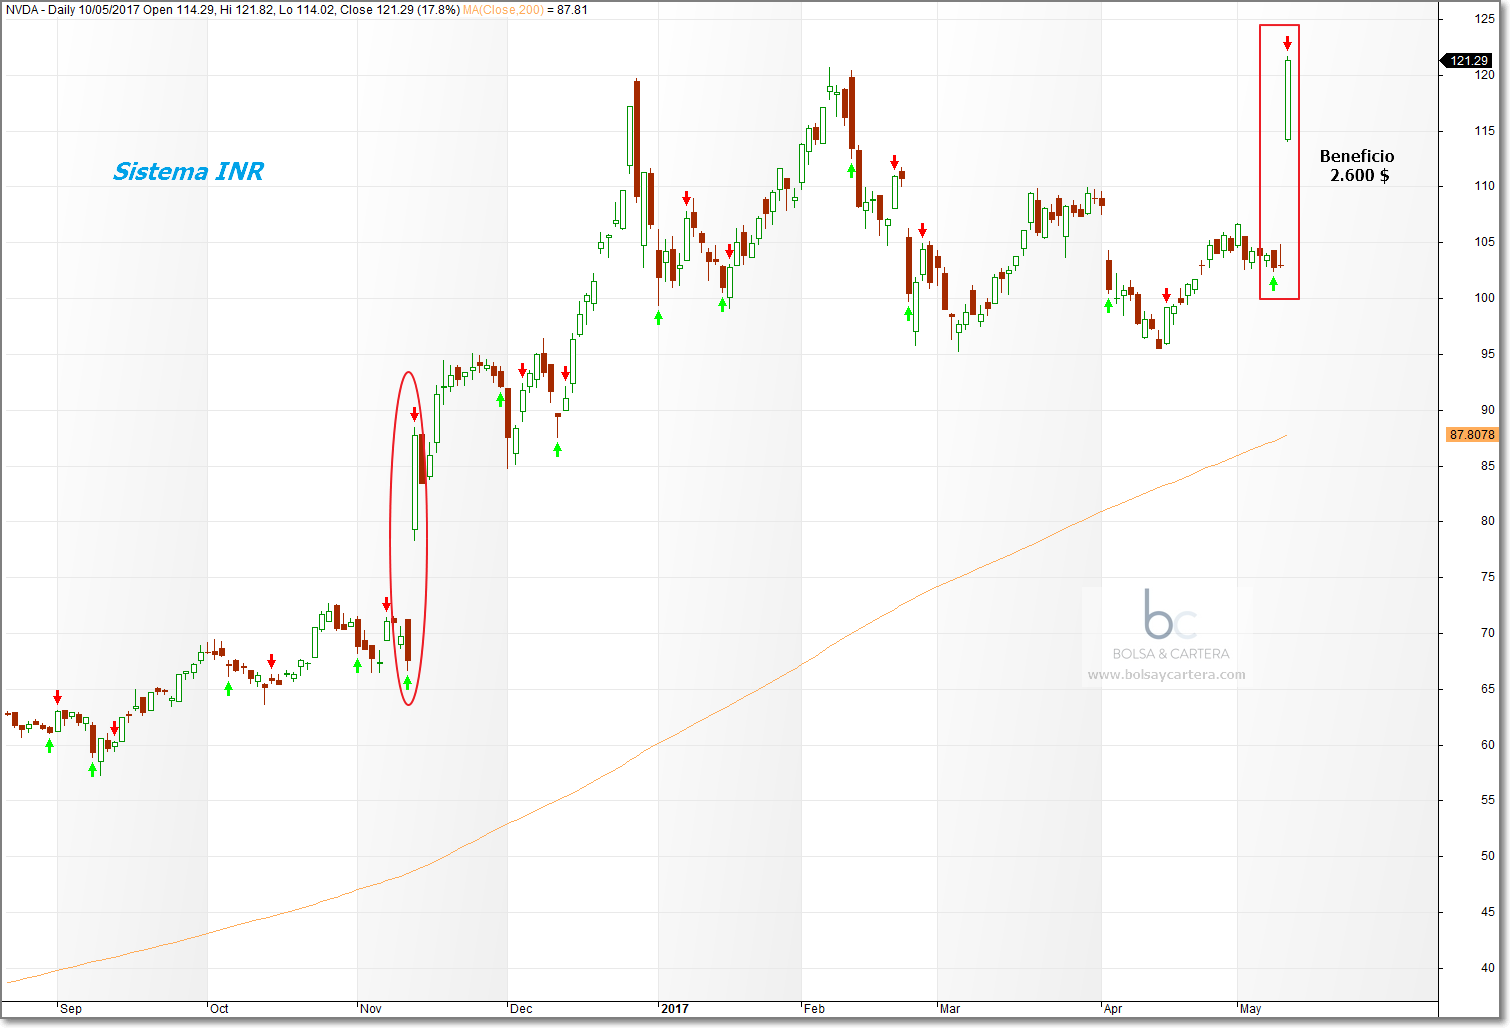Click the 55 price axis label
Image resolution: width=1510 pixels, height=1028 pixels.
[x=1488, y=801]
